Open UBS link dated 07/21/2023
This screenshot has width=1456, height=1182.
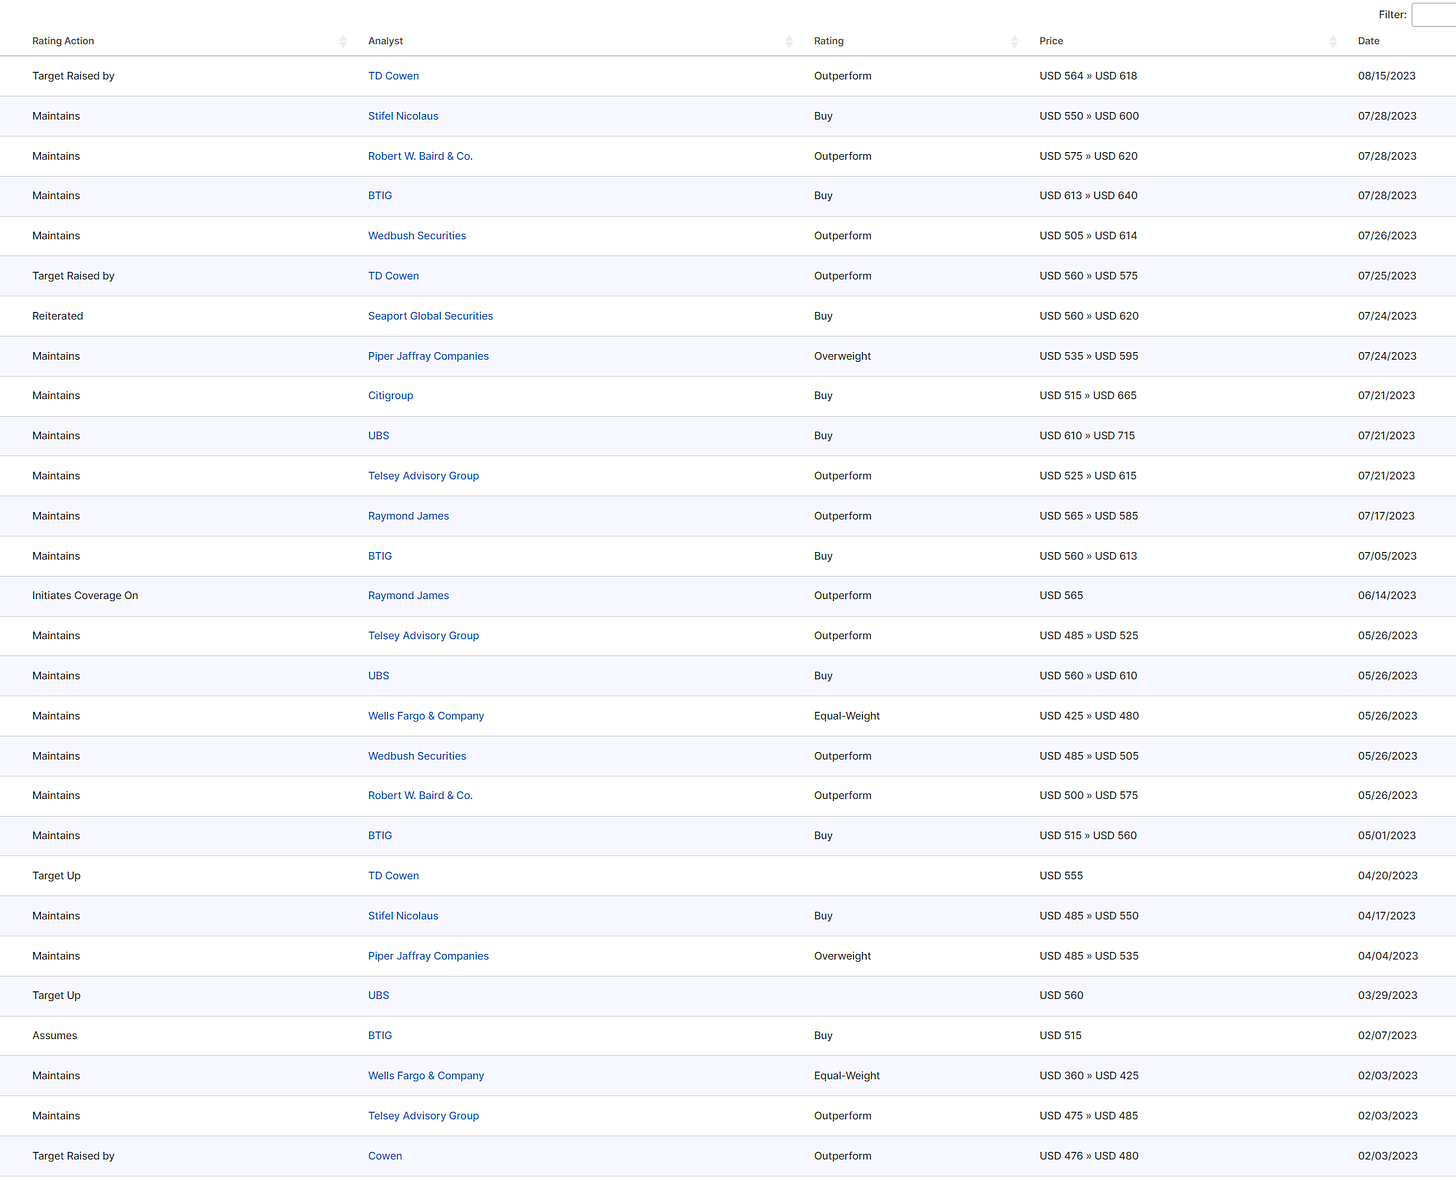(378, 436)
